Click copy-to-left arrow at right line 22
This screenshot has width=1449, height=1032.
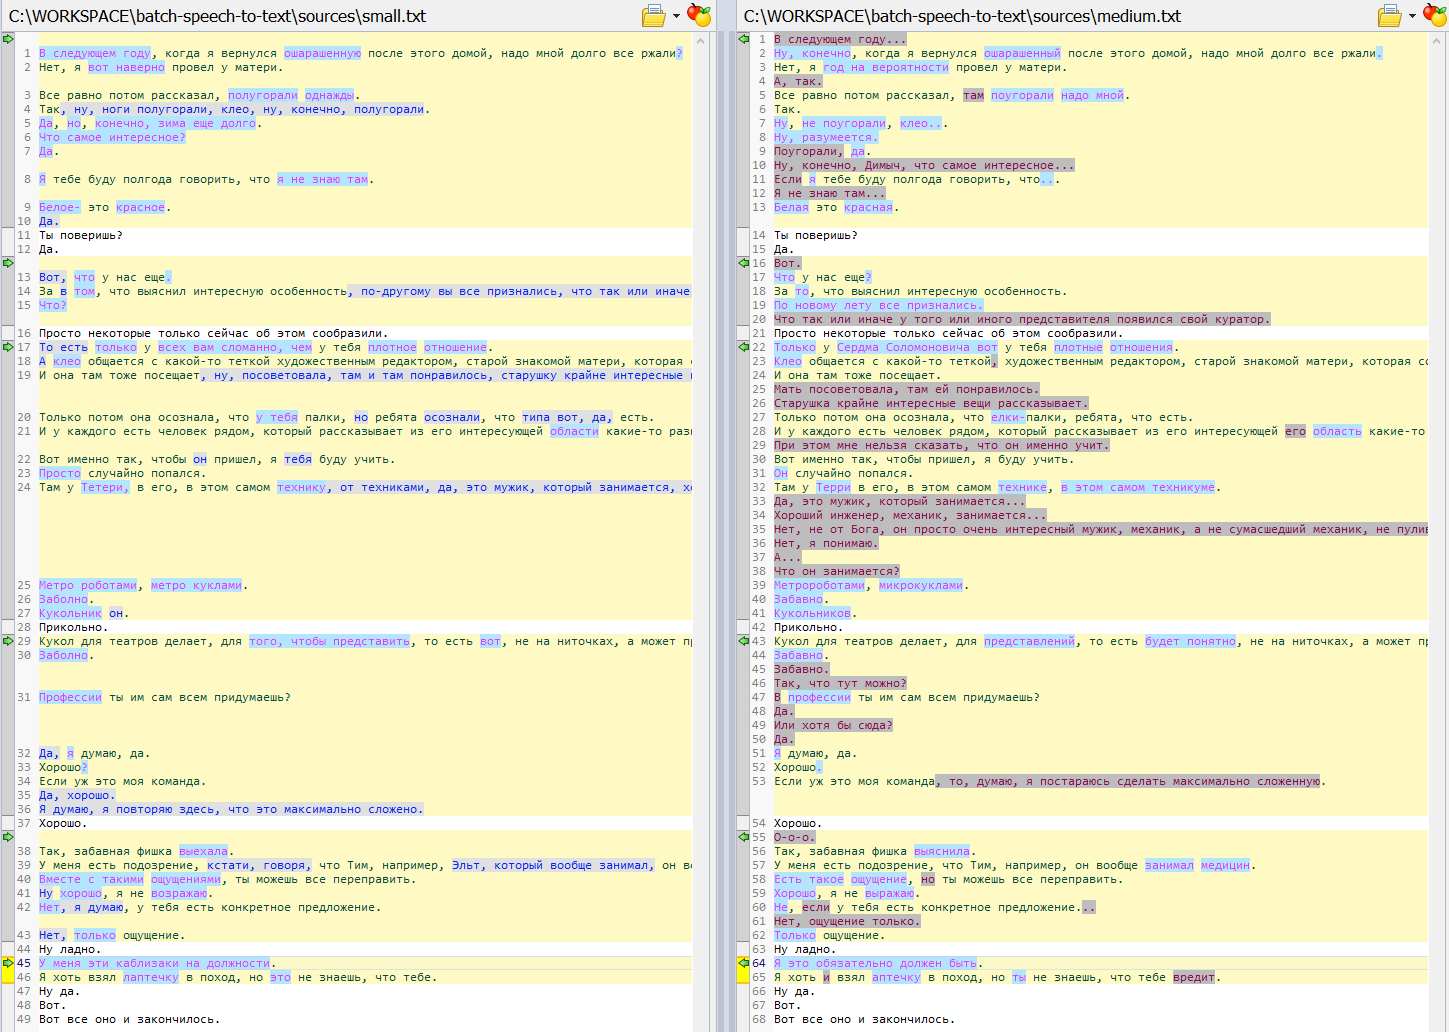743,347
